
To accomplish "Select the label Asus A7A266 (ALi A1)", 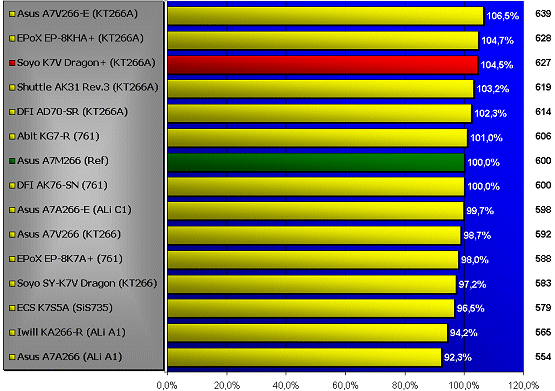I will coord(69,356).
